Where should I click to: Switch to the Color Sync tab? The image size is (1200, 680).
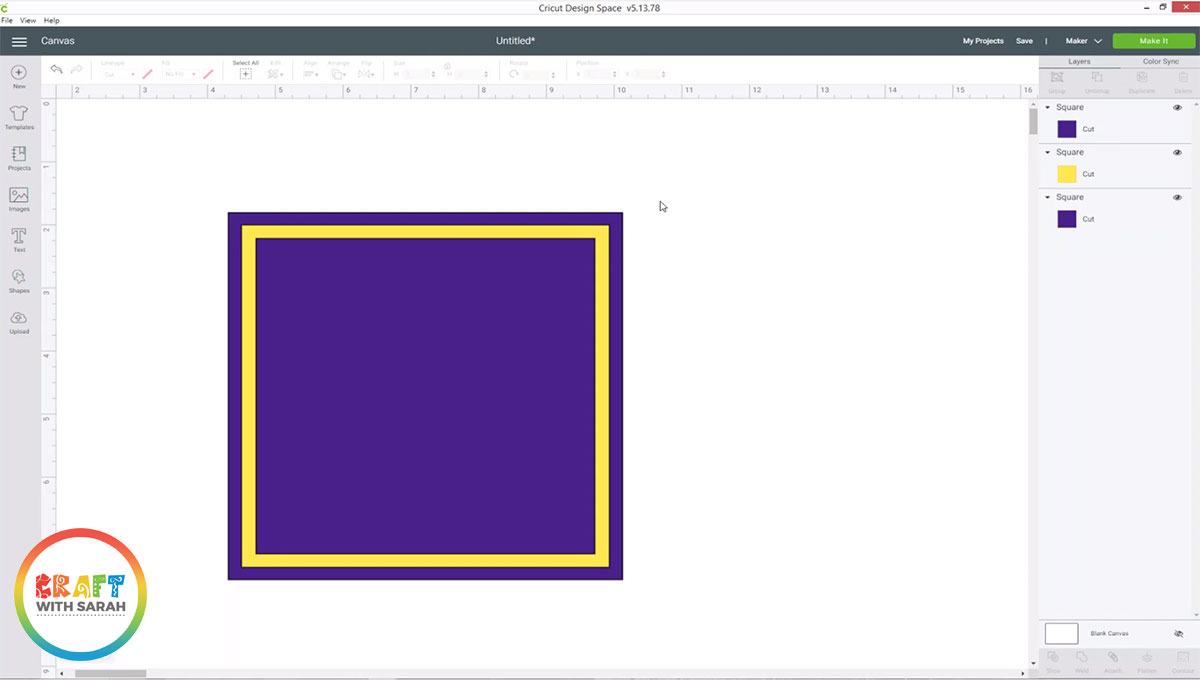click(x=1160, y=61)
